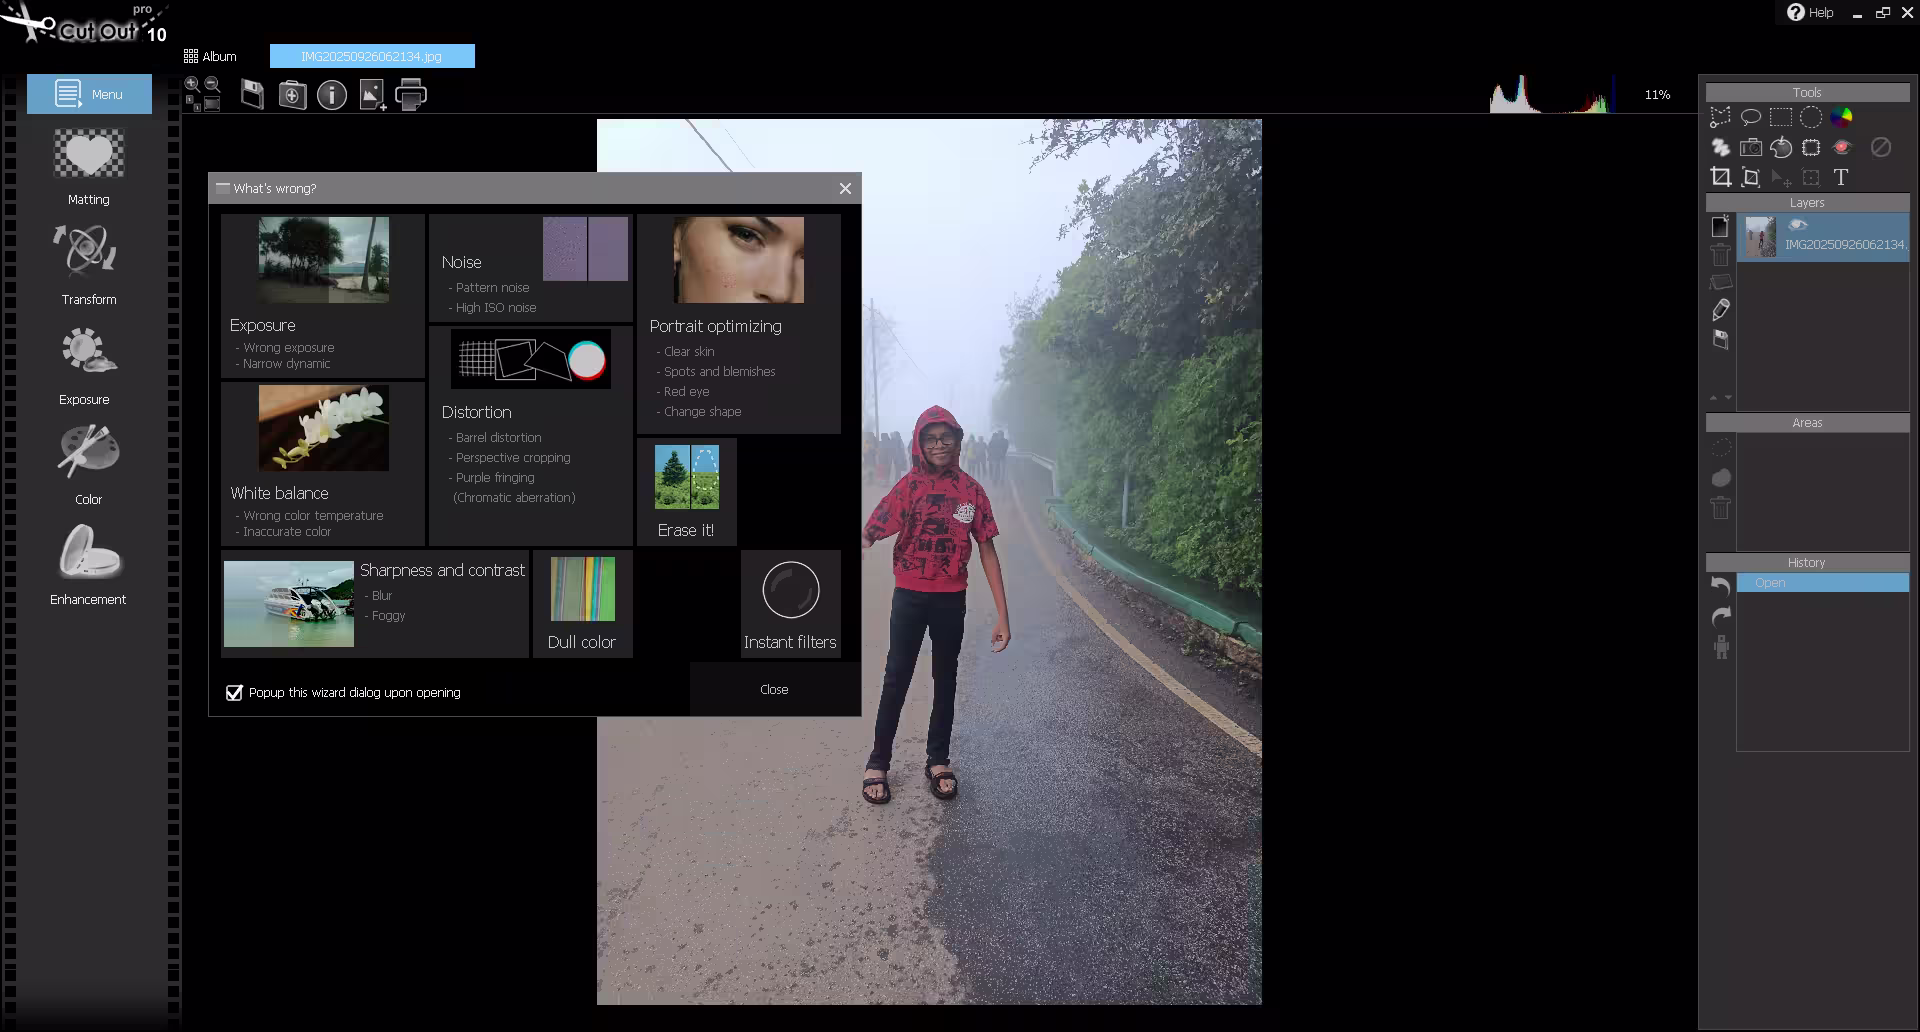Select the polygon lasso tool
1920x1032 pixels.
click(1720, 117)
